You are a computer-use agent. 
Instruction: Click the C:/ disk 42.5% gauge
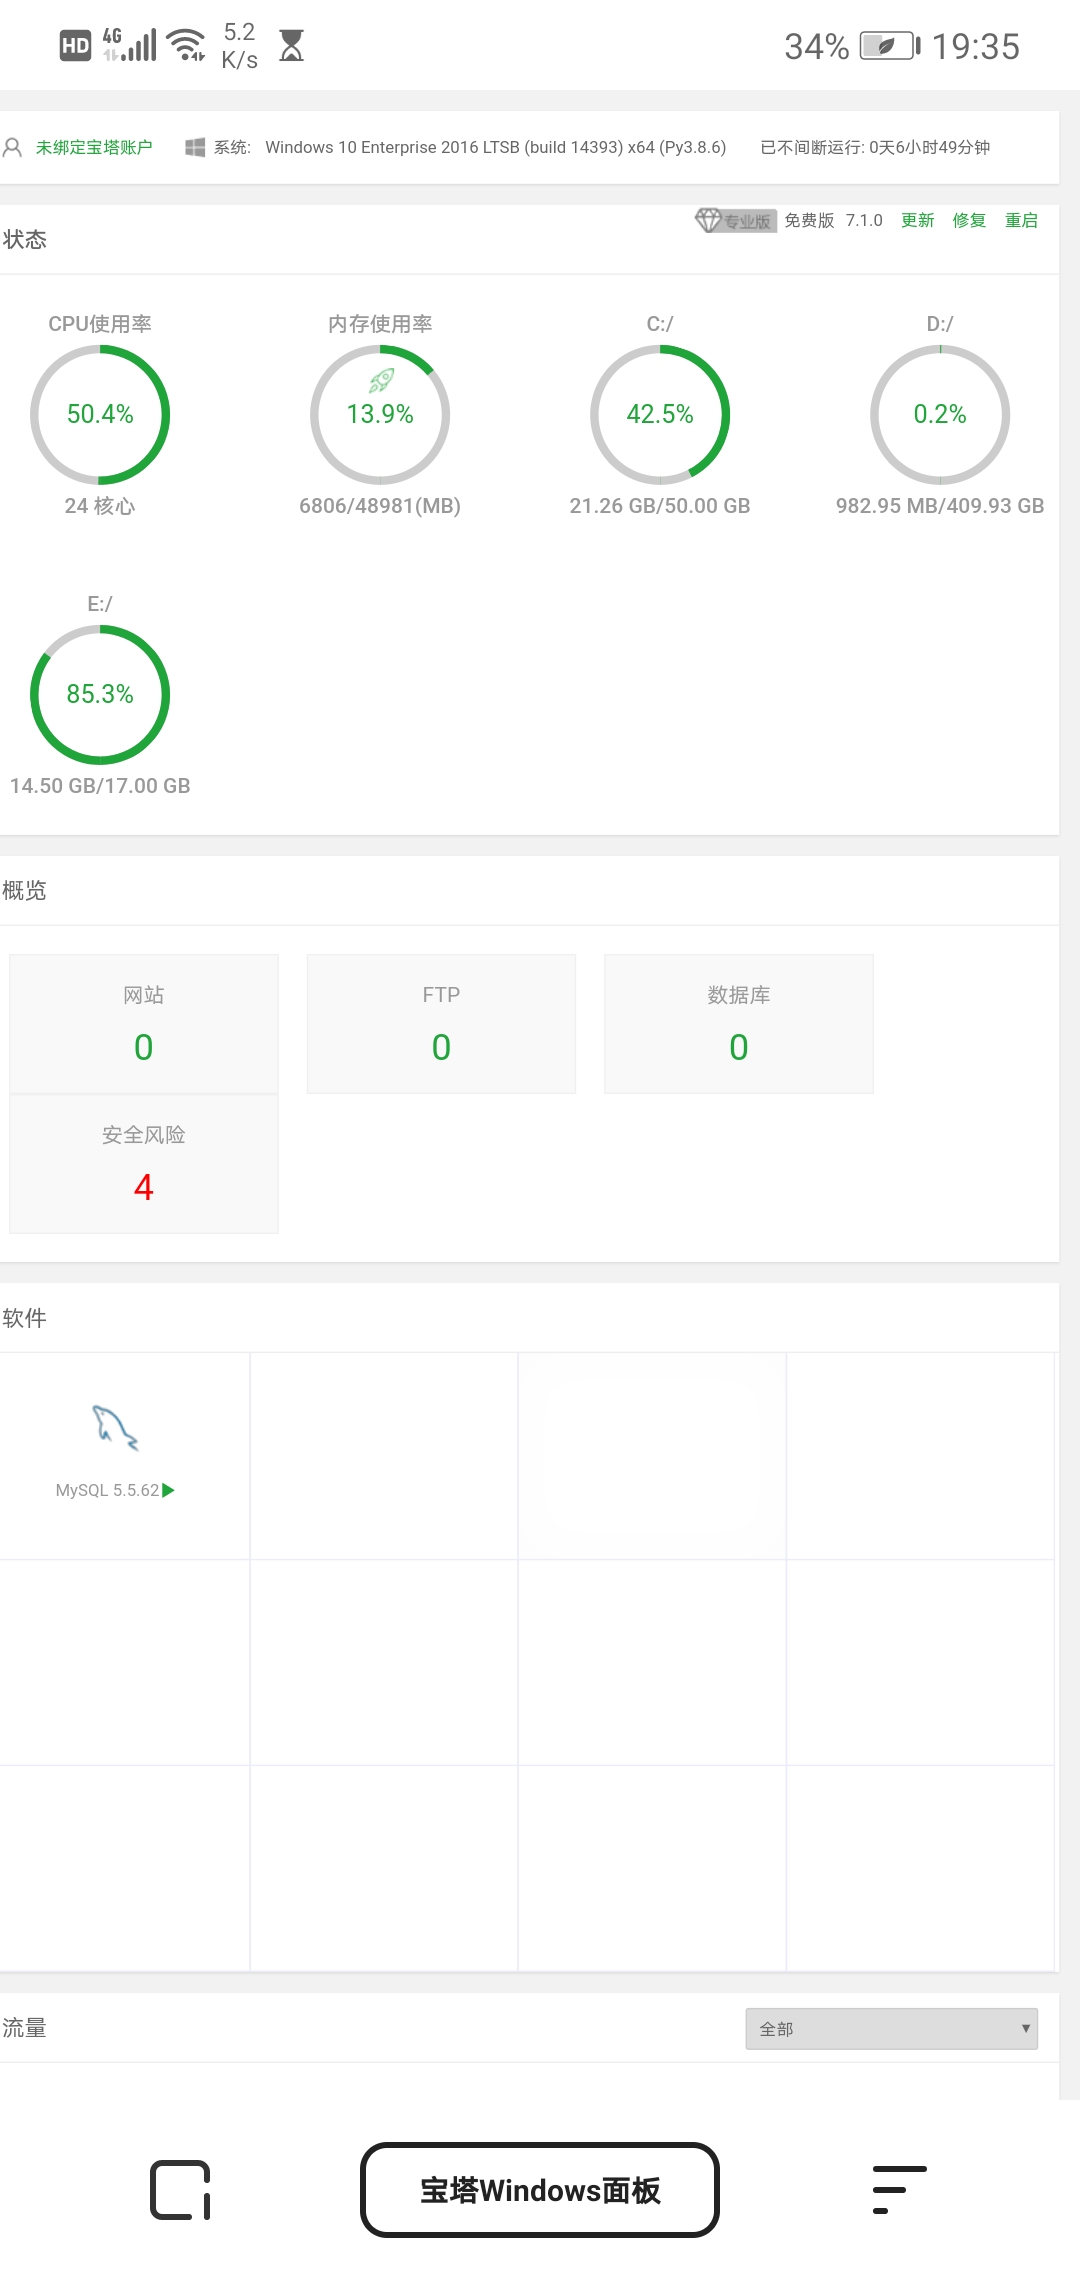click(660, 415)
